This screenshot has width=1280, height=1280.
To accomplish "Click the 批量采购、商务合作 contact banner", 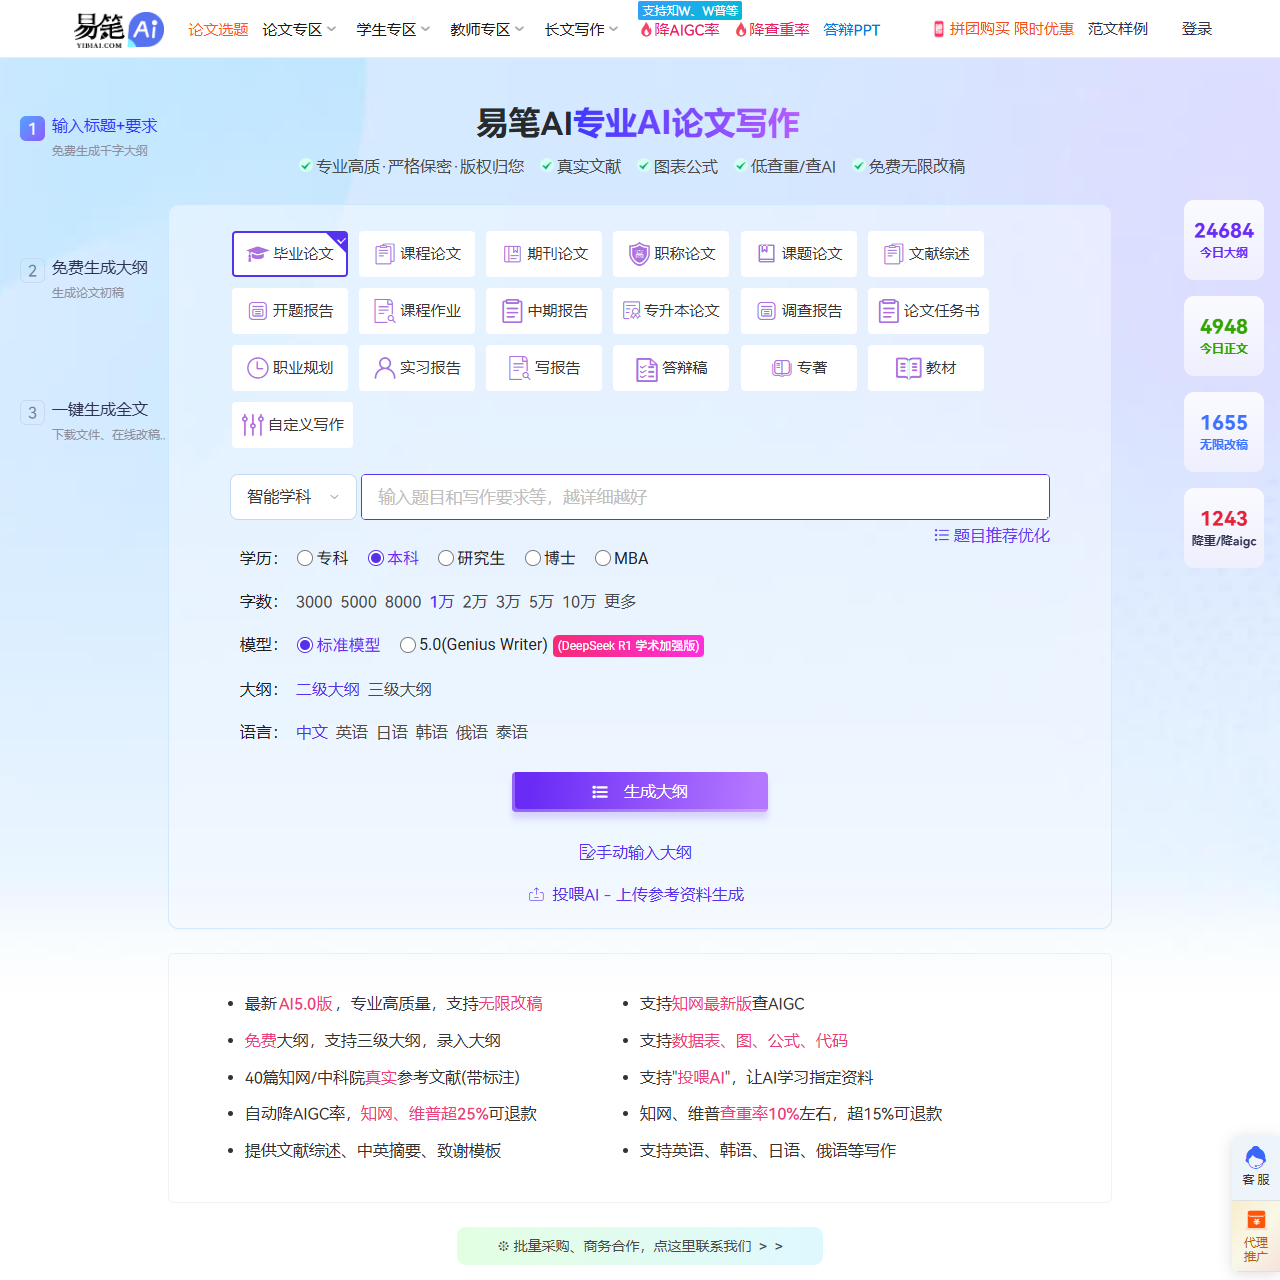I will coord(640,1246).
